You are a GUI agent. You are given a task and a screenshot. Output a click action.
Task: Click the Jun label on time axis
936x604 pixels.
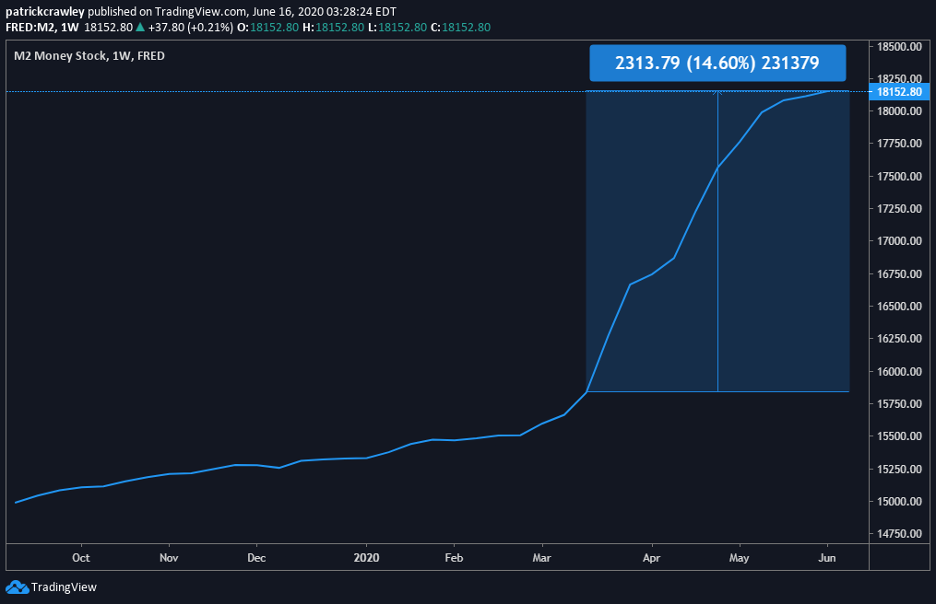828,557
